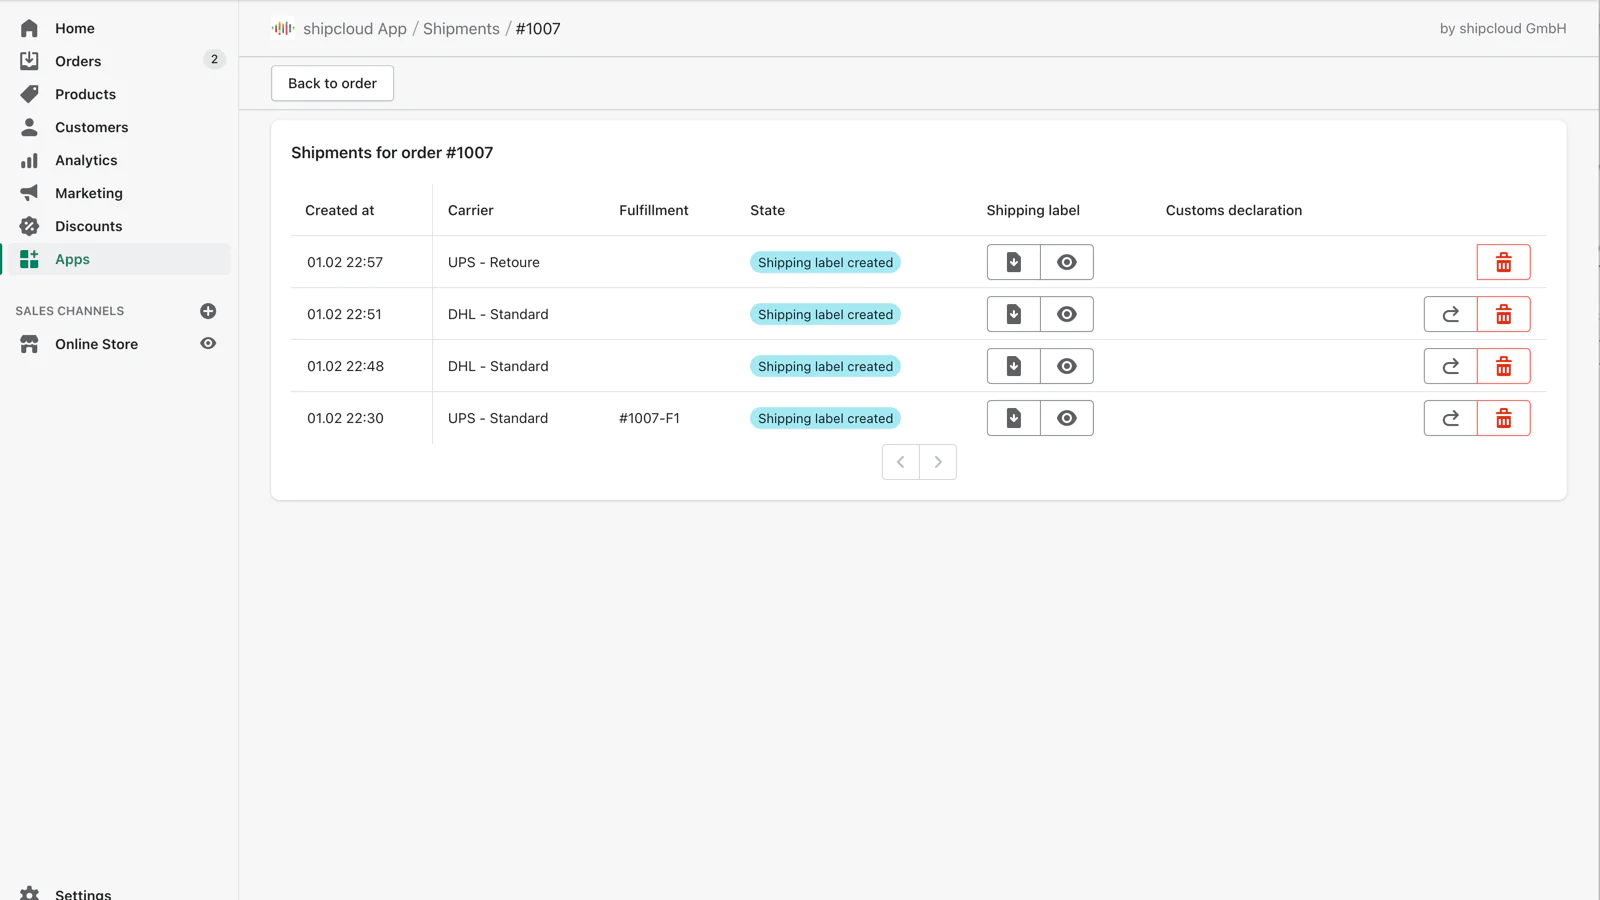Viewport: 1600px width, 900px height.
Task: Download shipping label for UPS Retoure shipment
Action: 1013,262
